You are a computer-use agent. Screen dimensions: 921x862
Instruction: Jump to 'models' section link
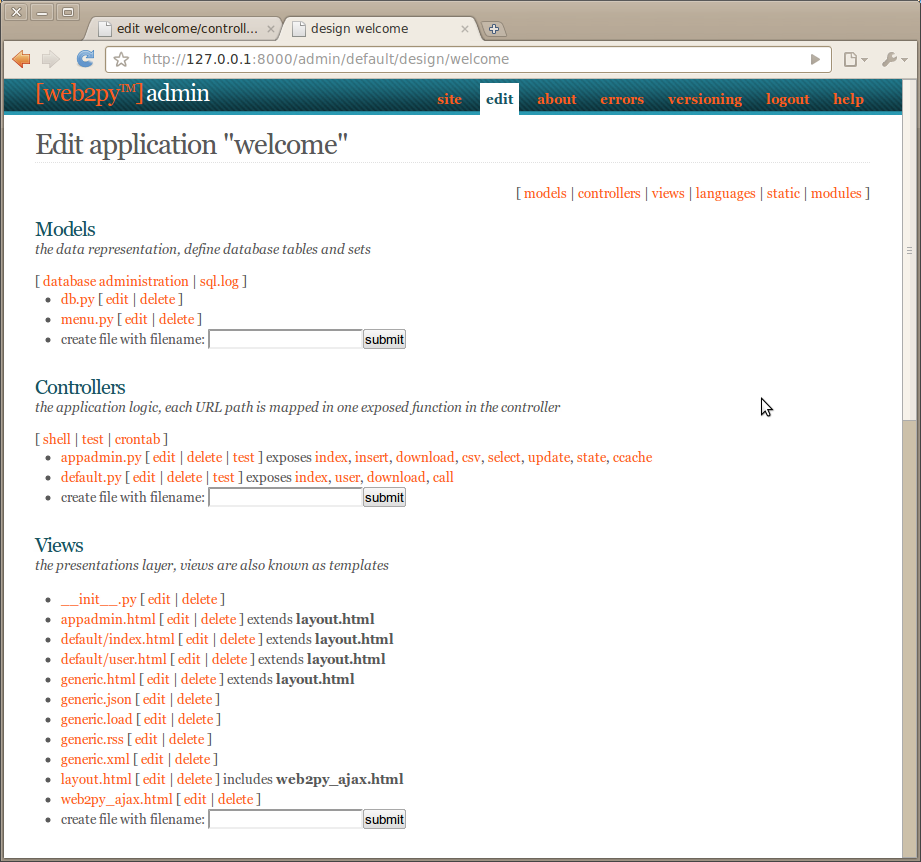(545, 194)
